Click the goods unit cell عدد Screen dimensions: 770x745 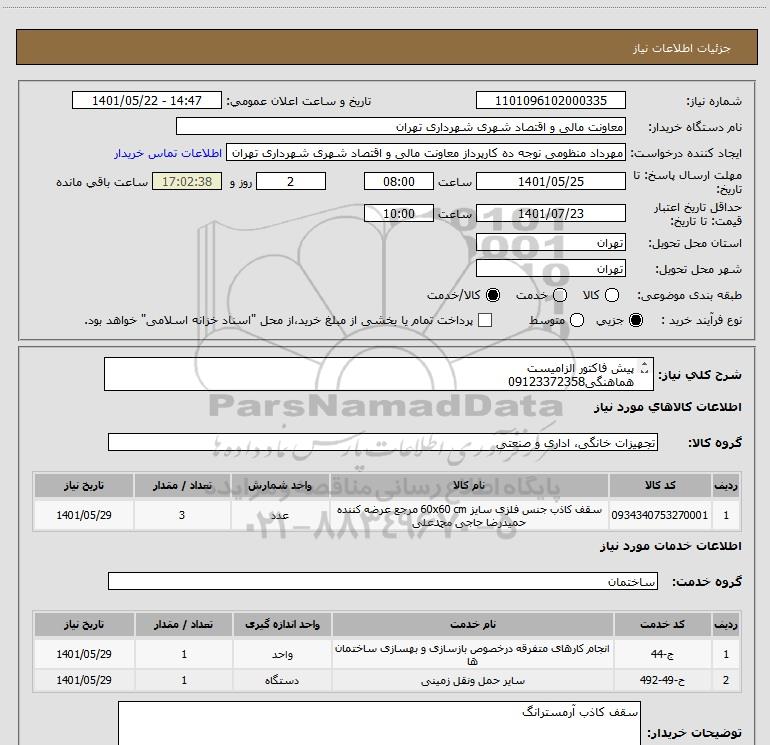click(279, 515)
